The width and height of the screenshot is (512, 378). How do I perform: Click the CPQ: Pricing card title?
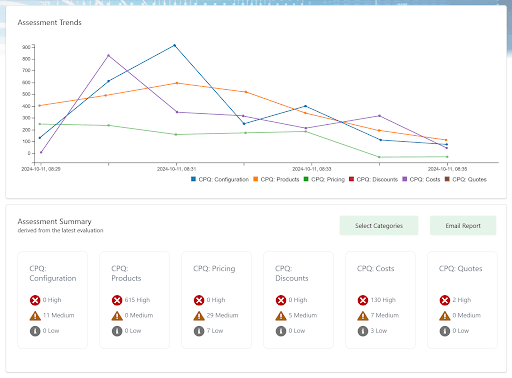coord(214,269)
